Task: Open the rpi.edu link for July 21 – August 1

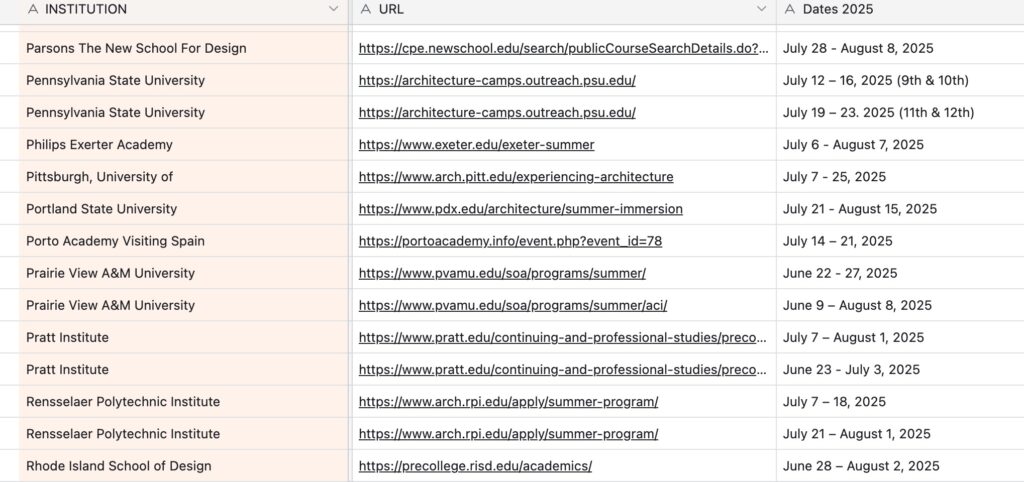Action: 508,434
